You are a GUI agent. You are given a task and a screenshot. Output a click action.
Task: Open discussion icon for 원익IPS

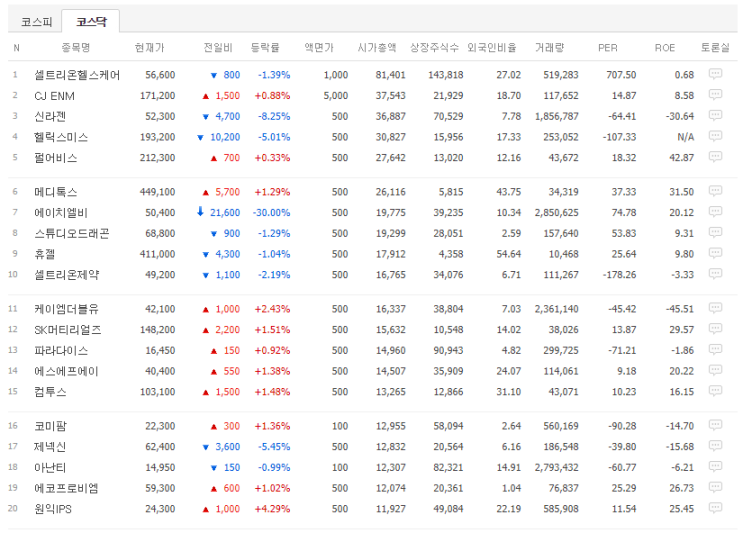pos(715,508)
